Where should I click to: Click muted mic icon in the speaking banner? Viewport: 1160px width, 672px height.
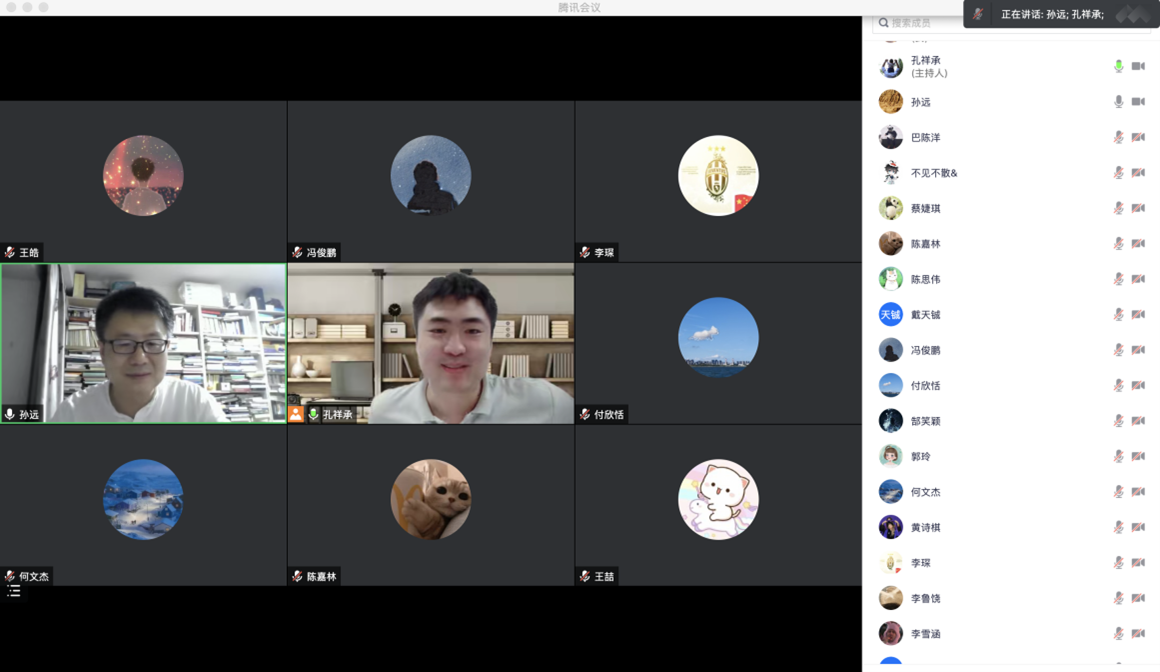tap(979, 14)
